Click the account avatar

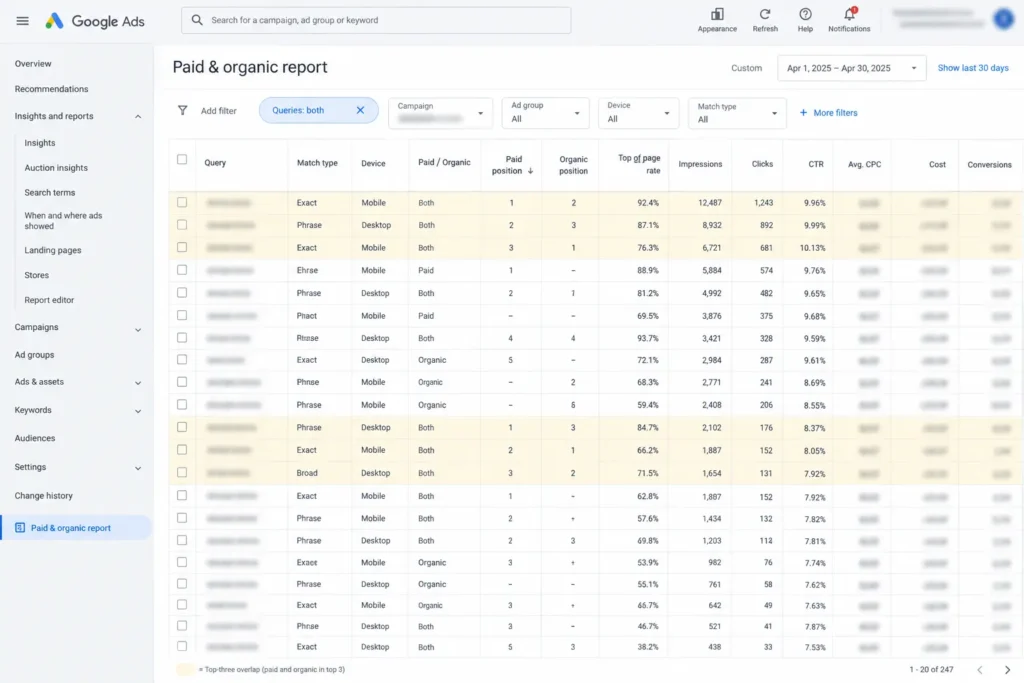(1002, 20)
